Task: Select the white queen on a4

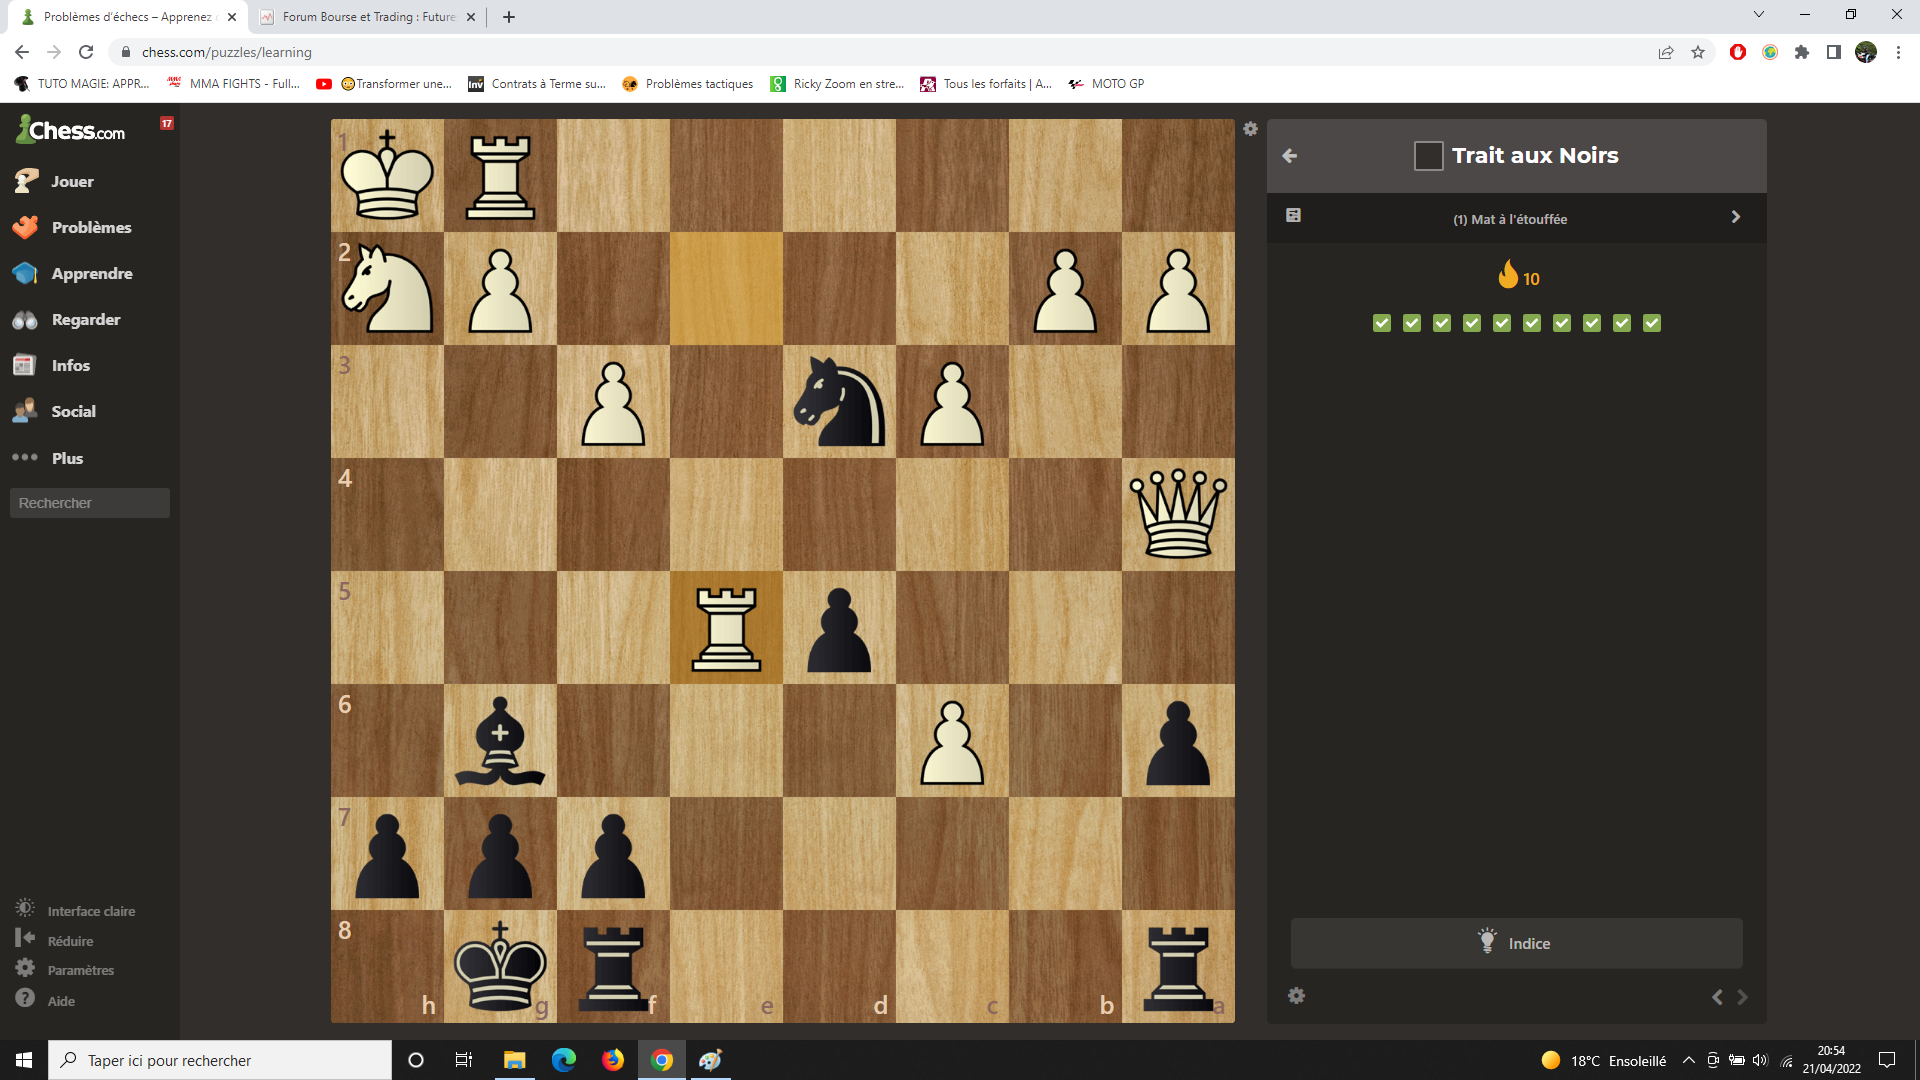Action: click(x=1178, y=514)
